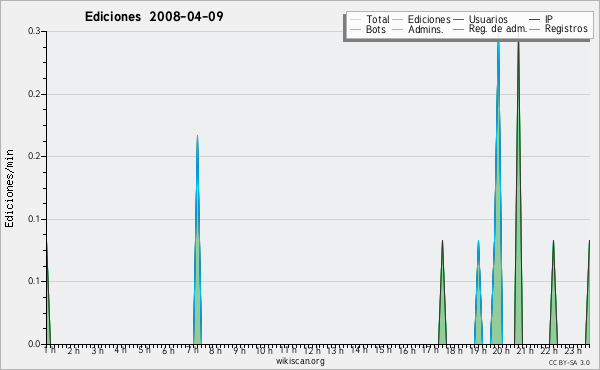Click the 'Admins.' legend label

(x=426, y=29)
